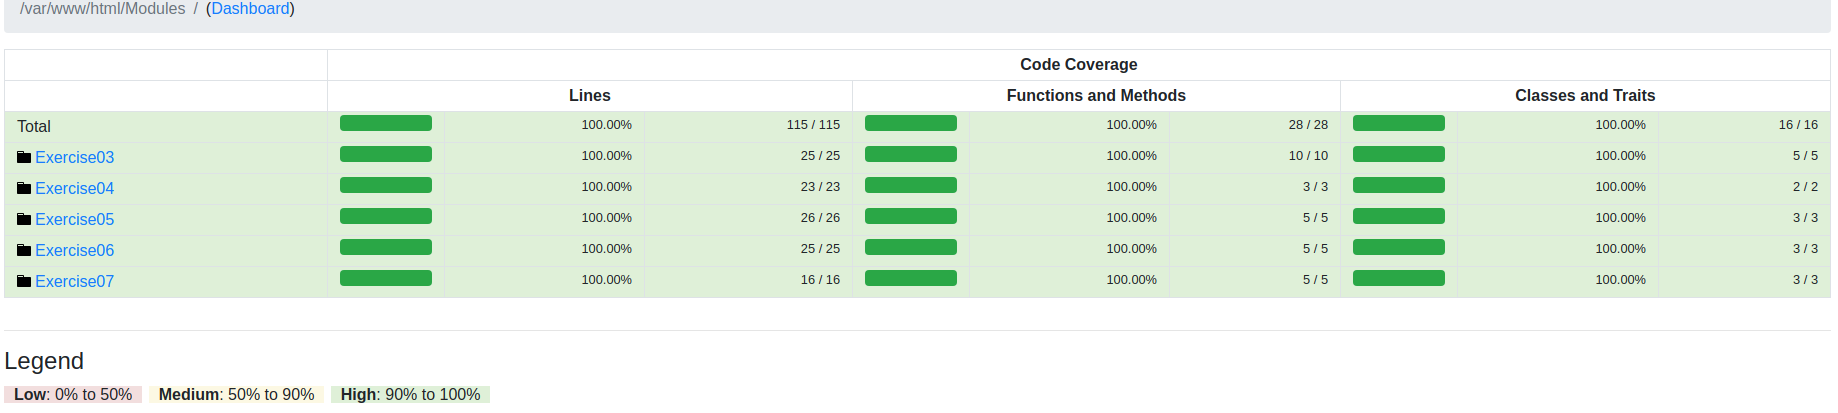The image size is (1838, 413).
Task: Click Exercise03 functions coverage progress bar
Action: (911, 154)
